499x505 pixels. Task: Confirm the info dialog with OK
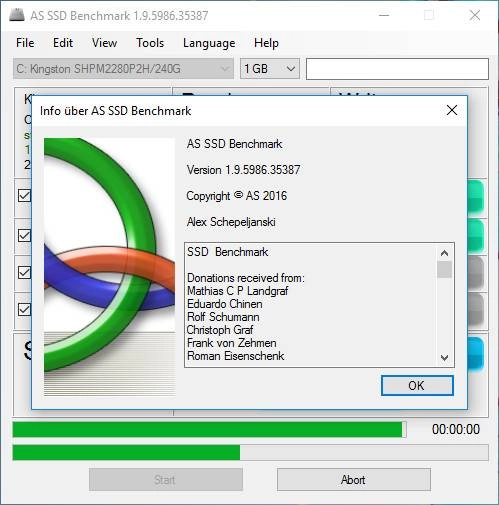(x=417, y=386)
